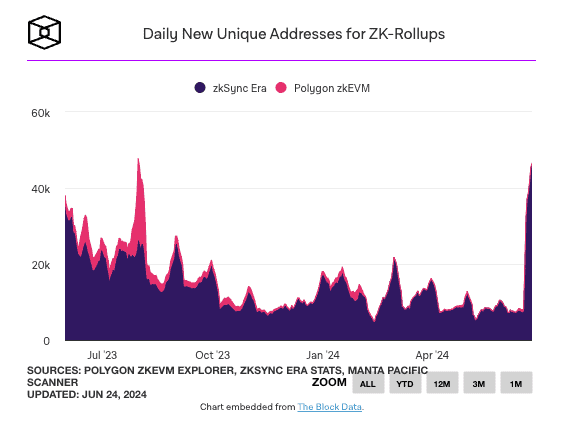565x432 pixels.
Task: Click the ZOOM label
Action: pyautogui.click(x=329, y=382)
